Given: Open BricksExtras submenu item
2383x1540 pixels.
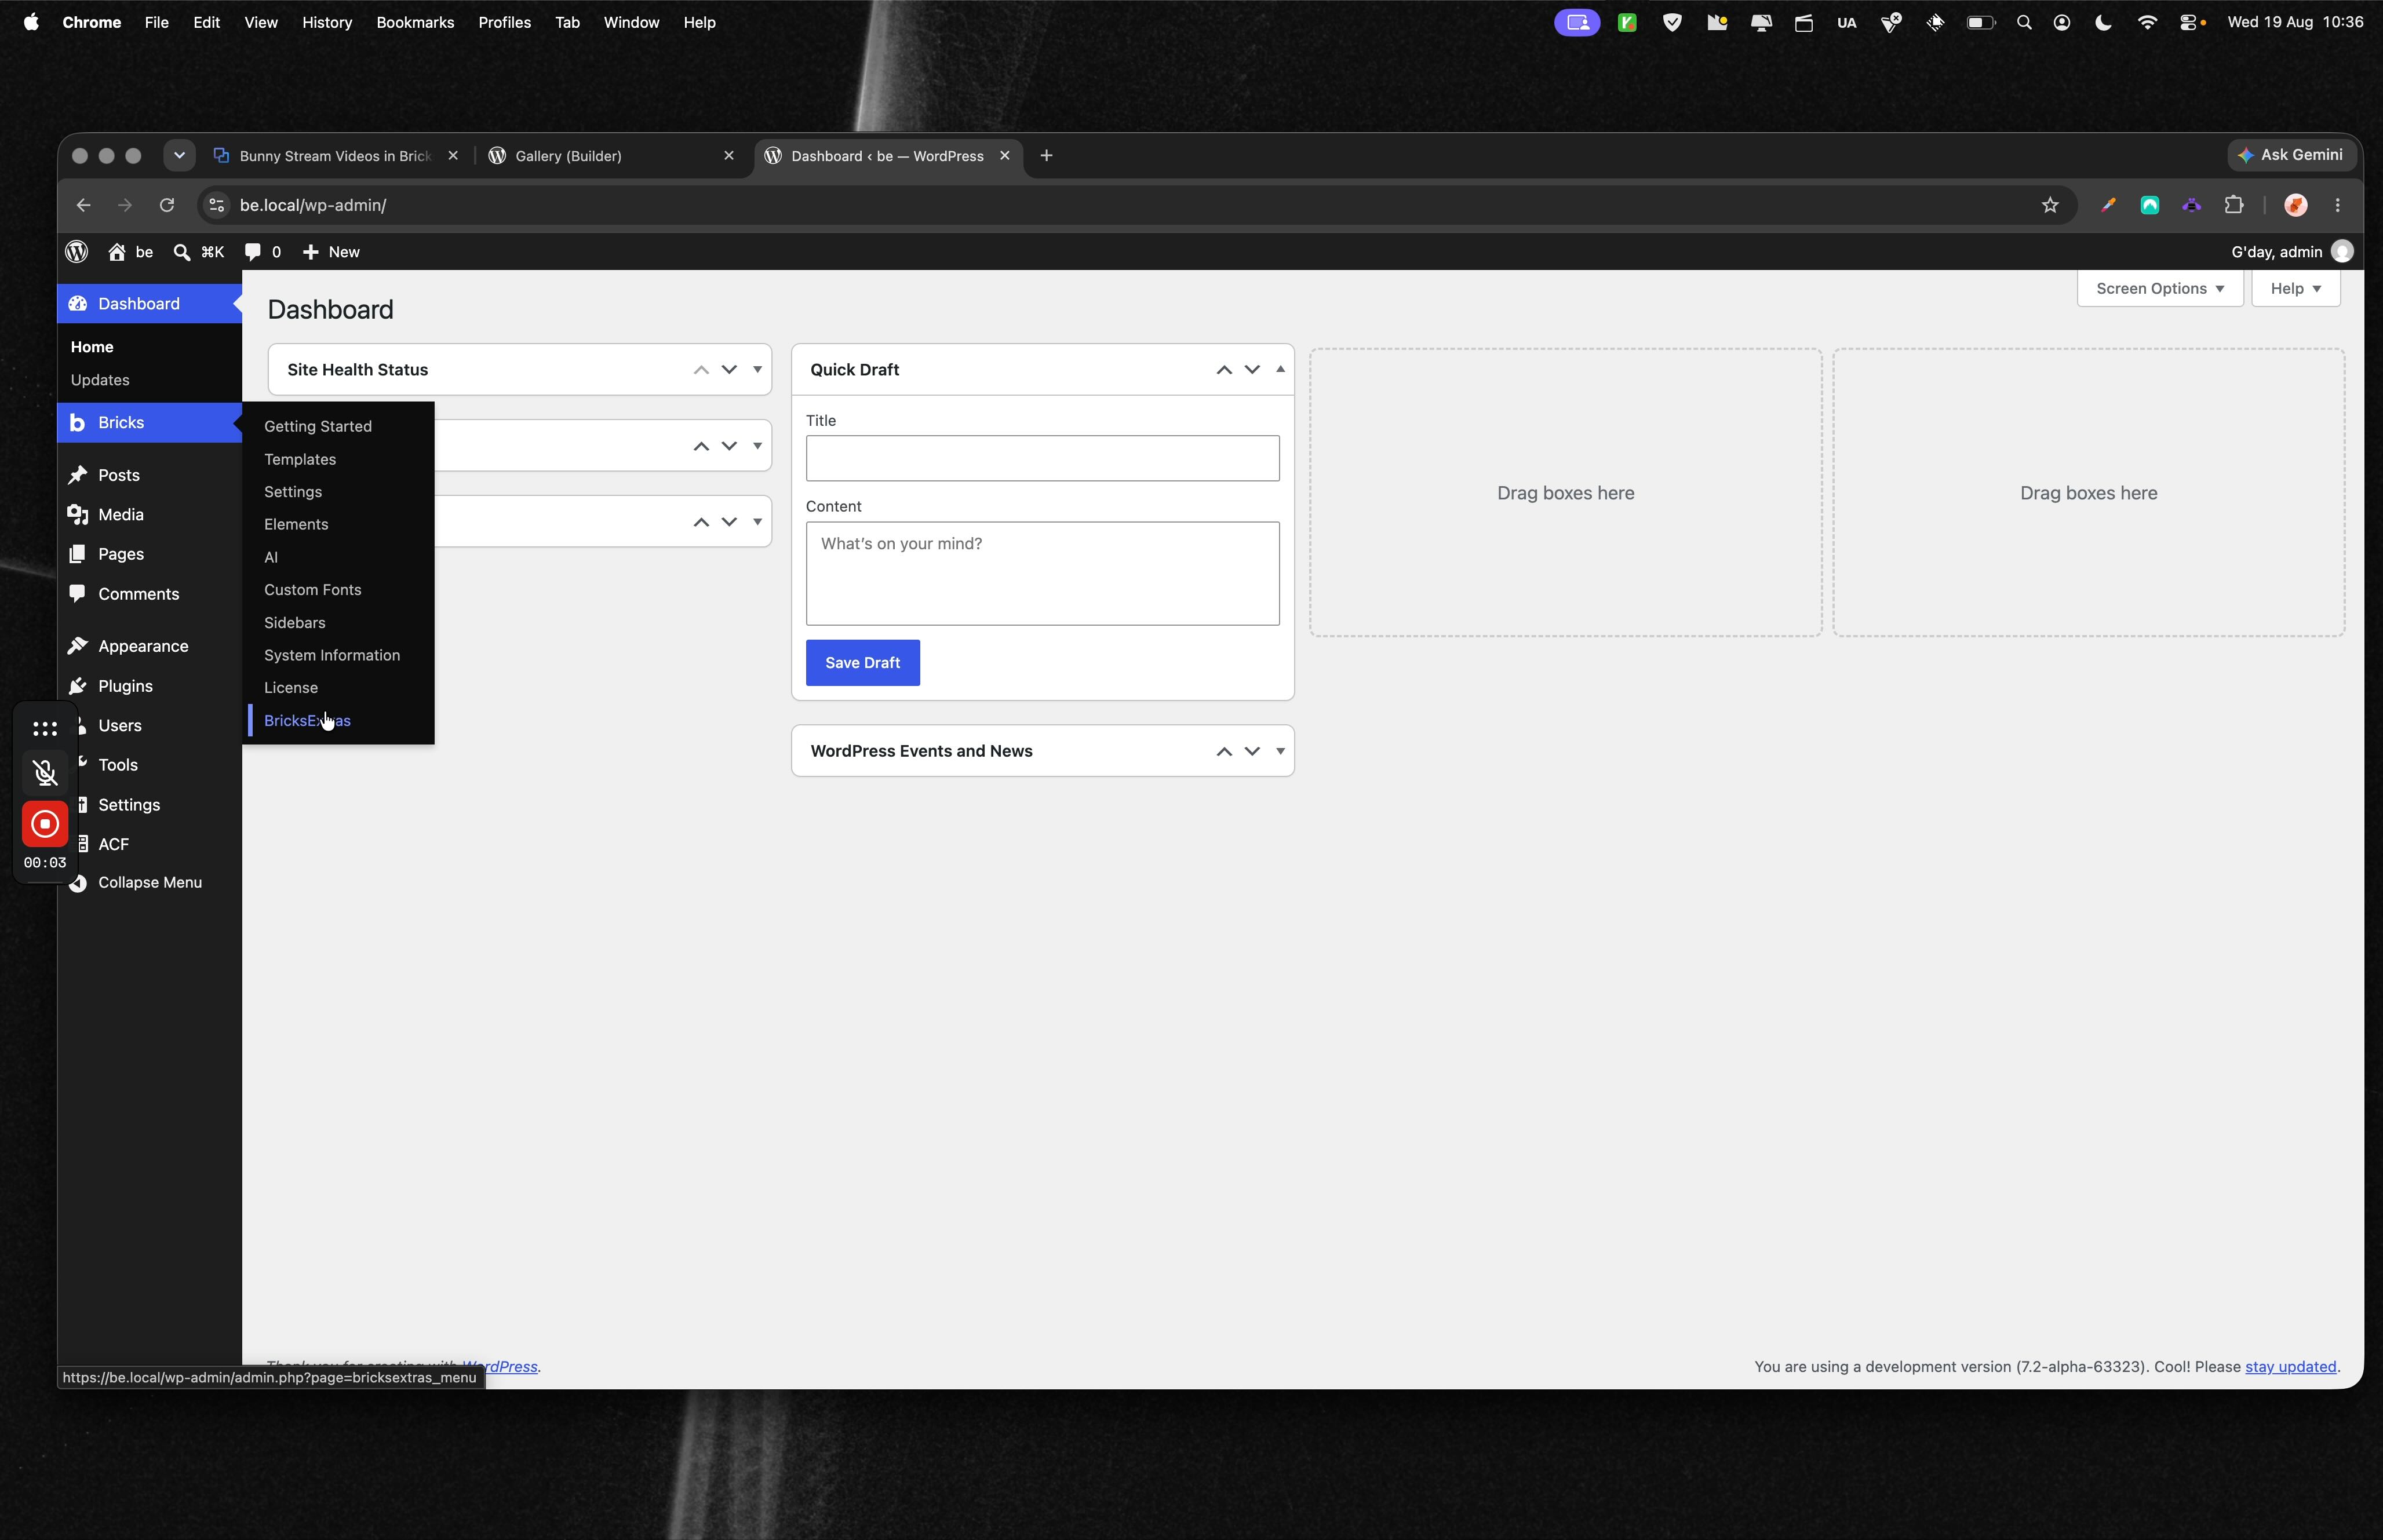Looking at the screenshot, I should point(307,721).
